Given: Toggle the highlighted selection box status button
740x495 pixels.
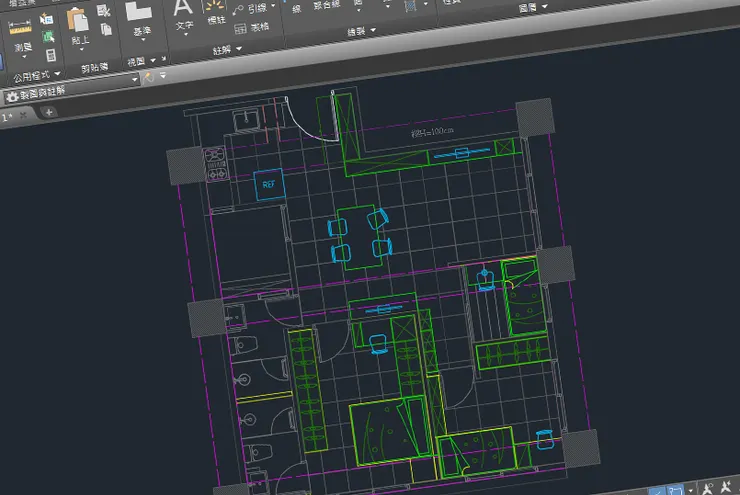Looking at the screenshot, I should pos(675,489).
